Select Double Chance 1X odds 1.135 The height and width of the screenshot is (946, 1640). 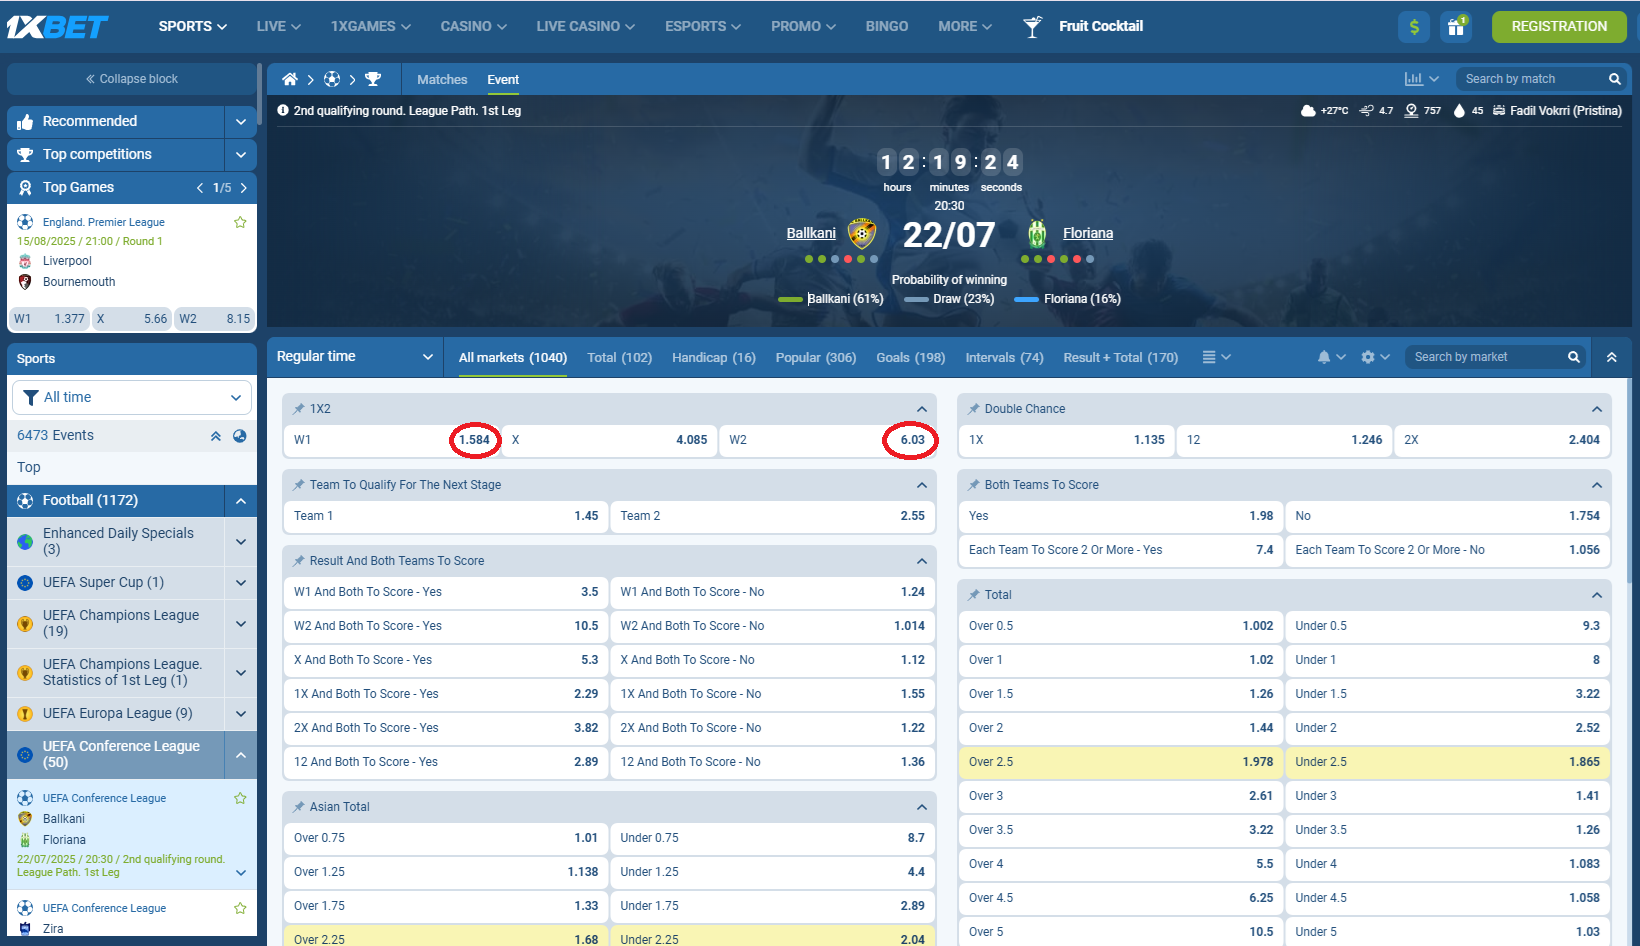coord(1067,440)
